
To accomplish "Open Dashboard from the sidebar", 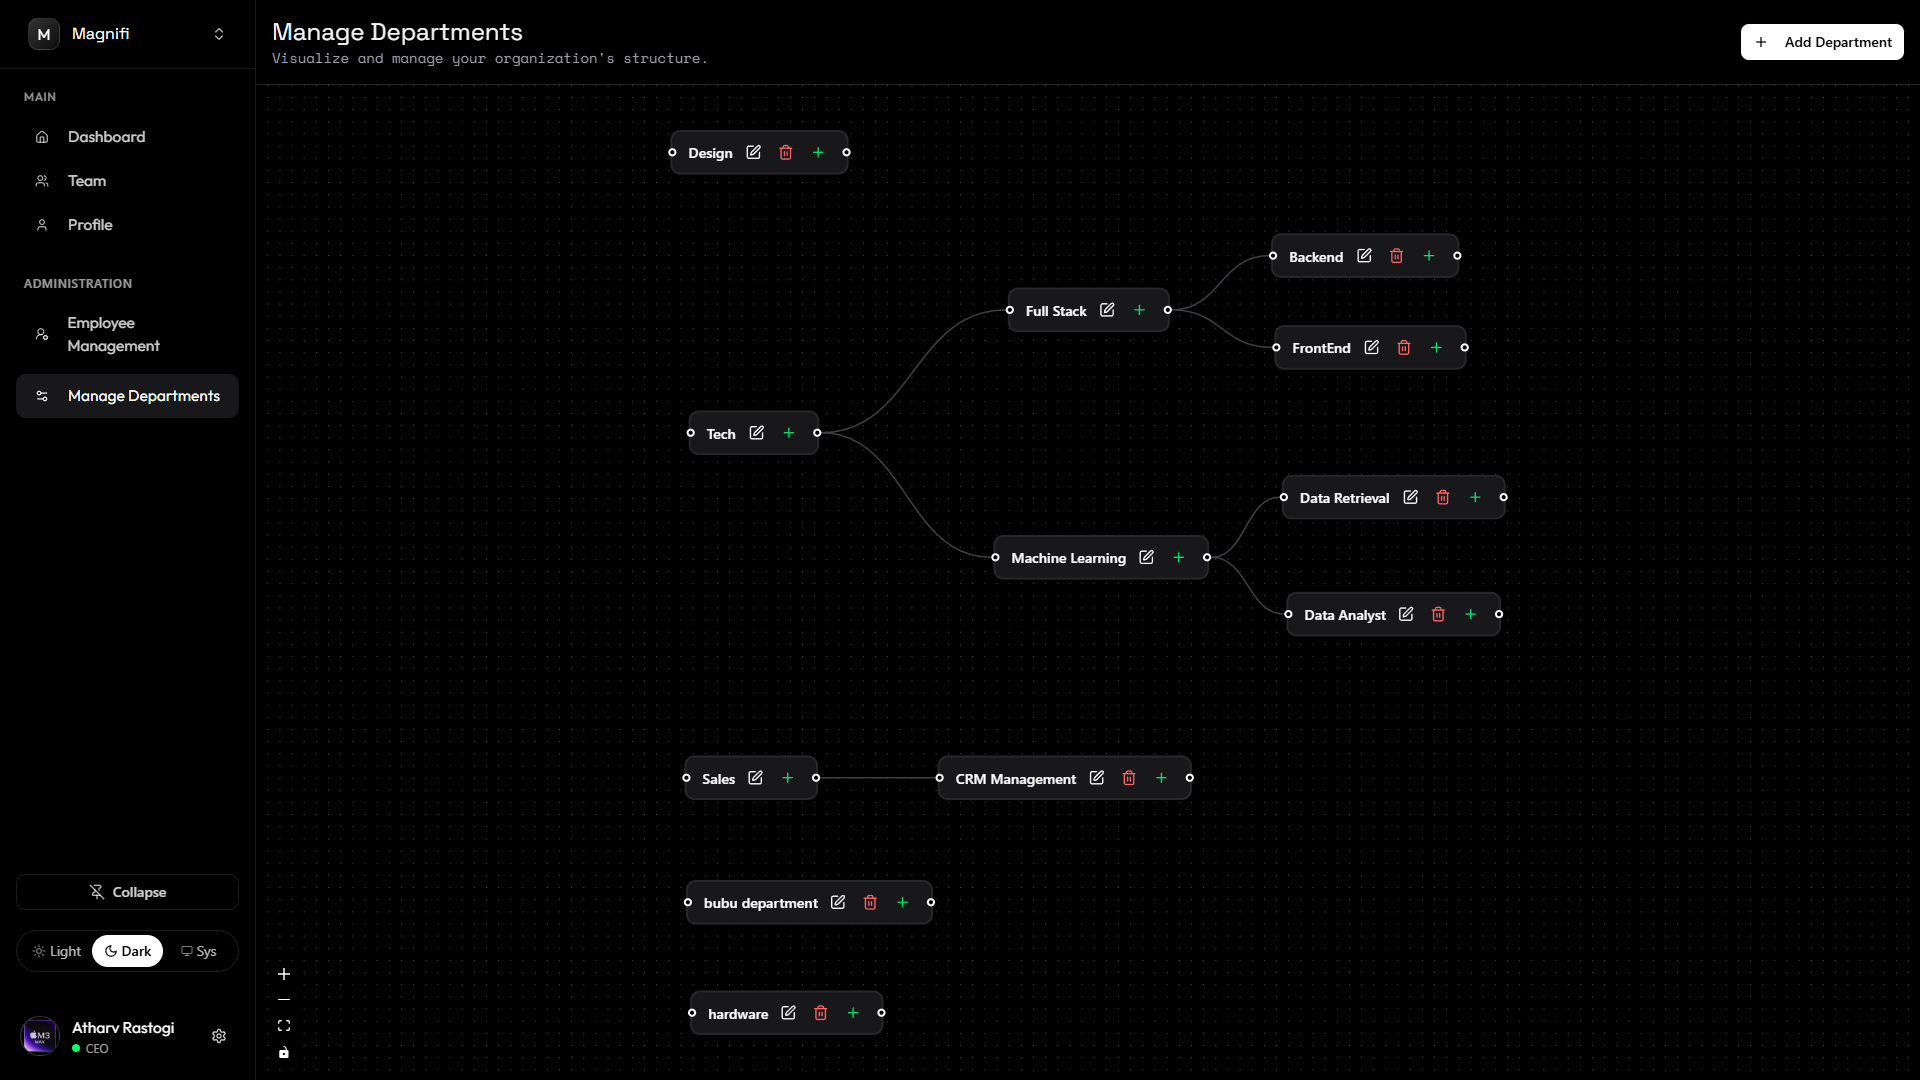I will (106, 136).
